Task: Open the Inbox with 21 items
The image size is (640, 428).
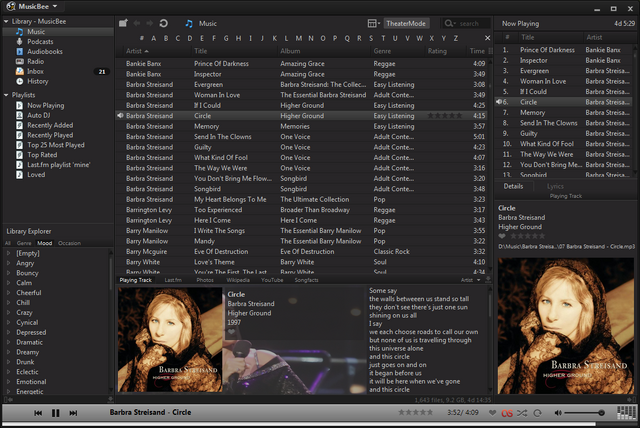Action: pyautogui.click(x=36, y=71)
